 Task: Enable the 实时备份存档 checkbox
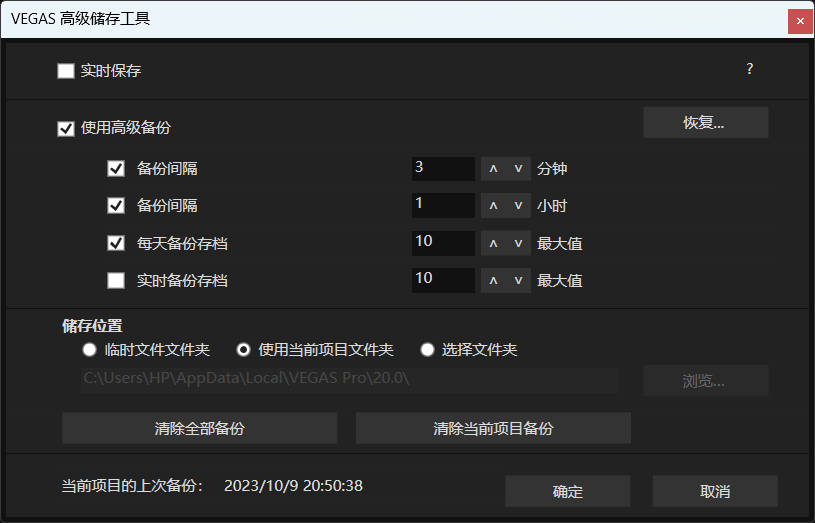[x=116, y=281]
